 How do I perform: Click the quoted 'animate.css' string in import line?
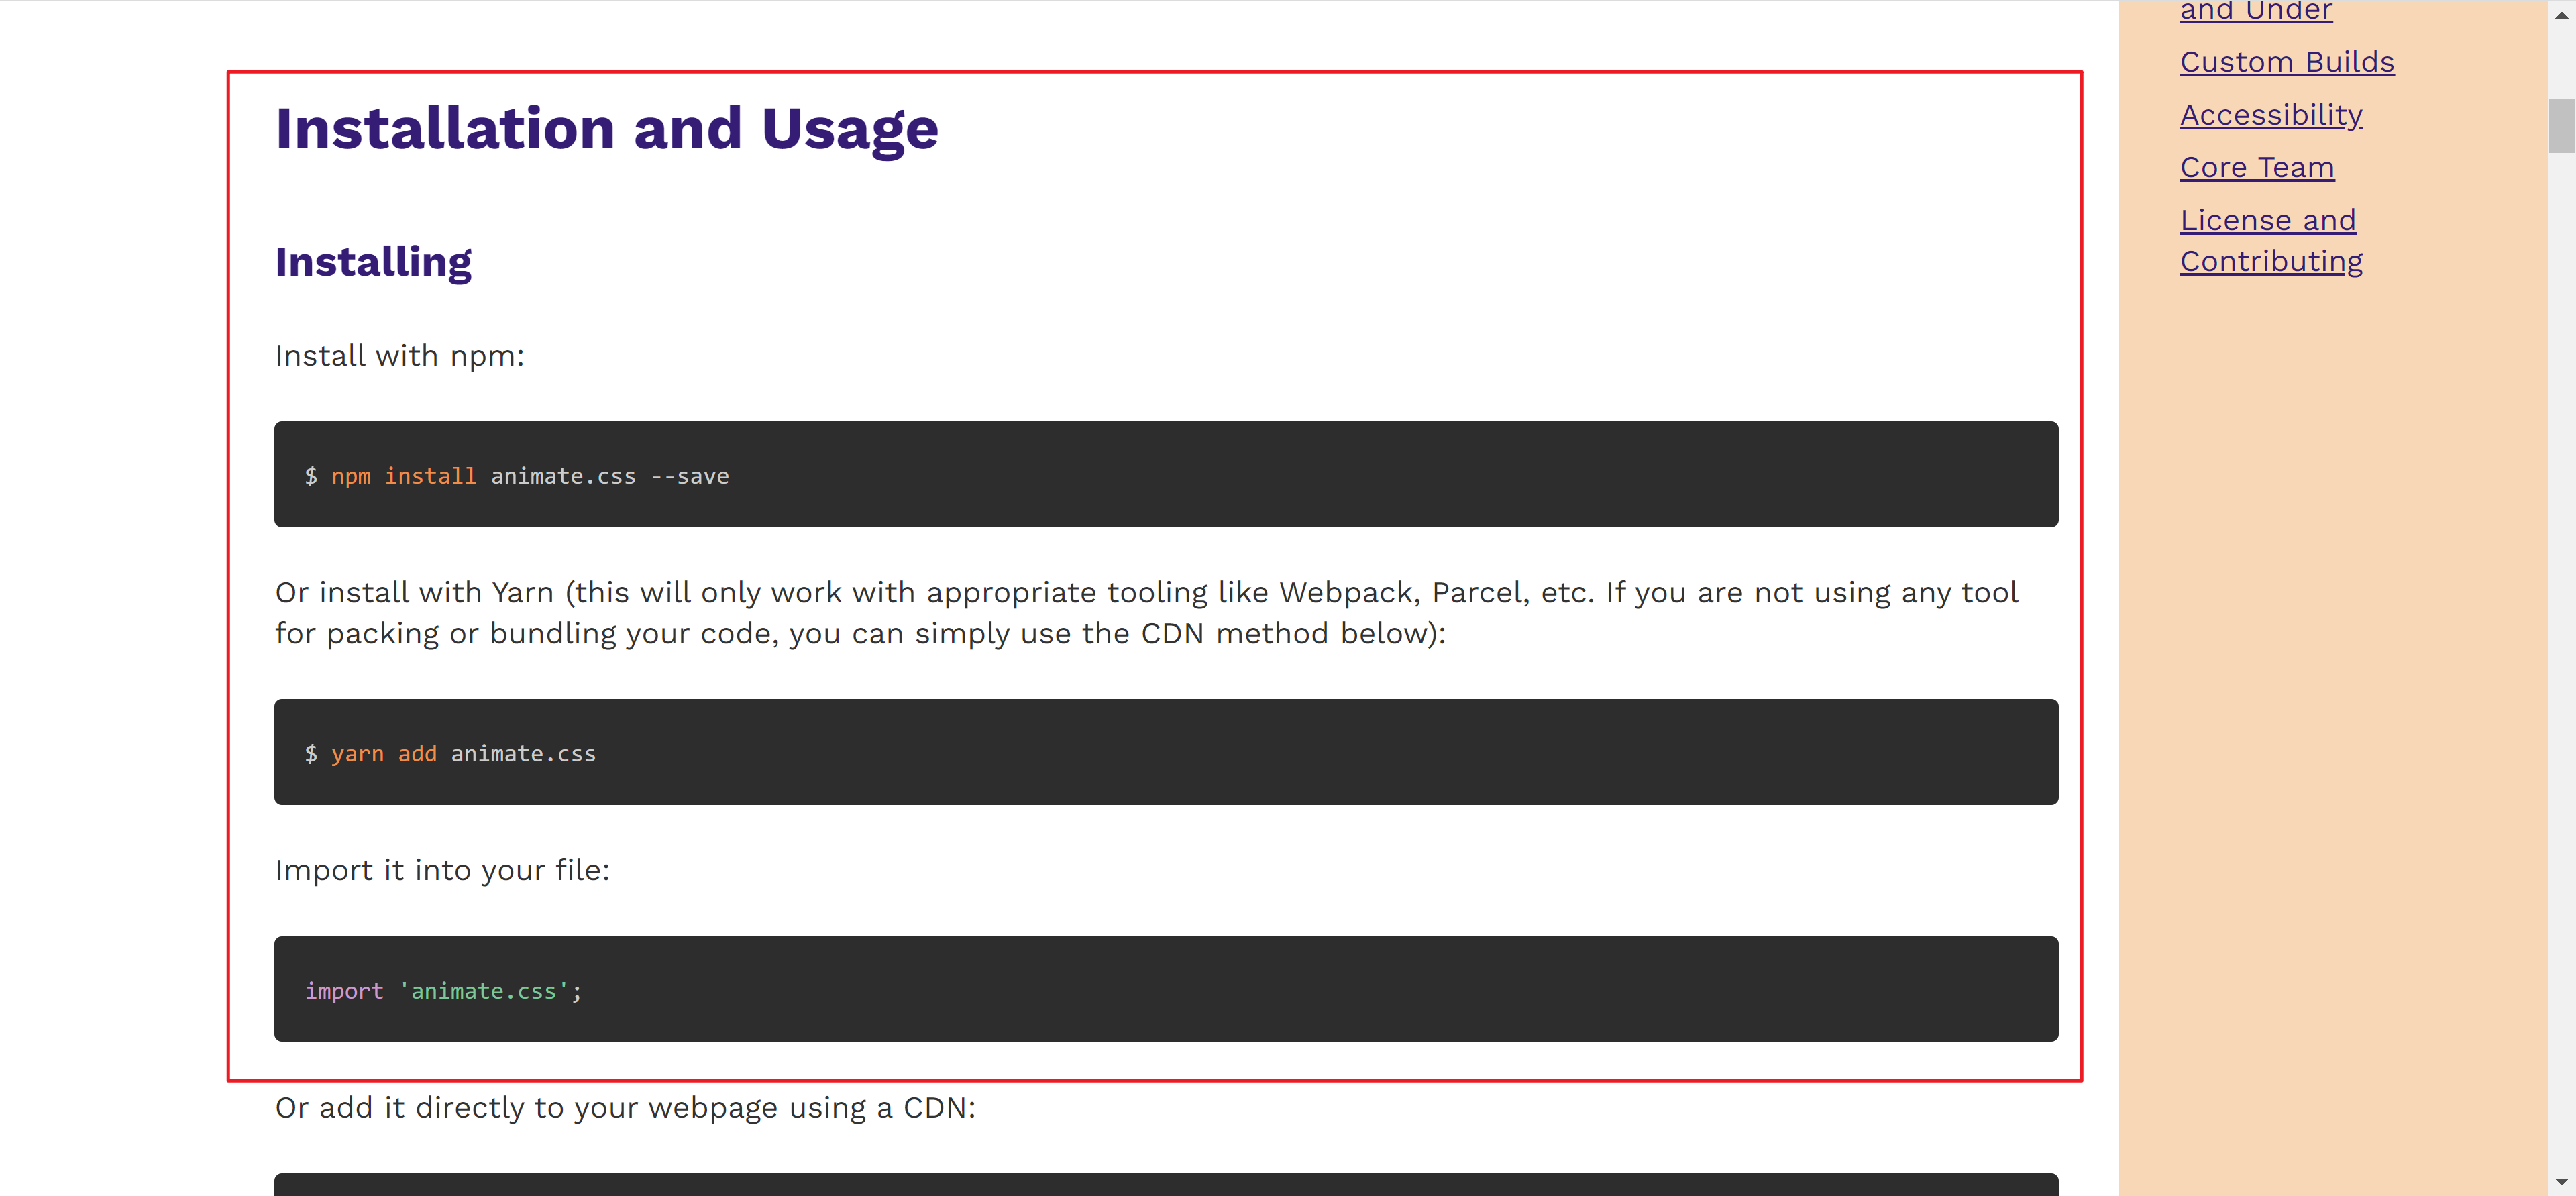click(484, 991)
